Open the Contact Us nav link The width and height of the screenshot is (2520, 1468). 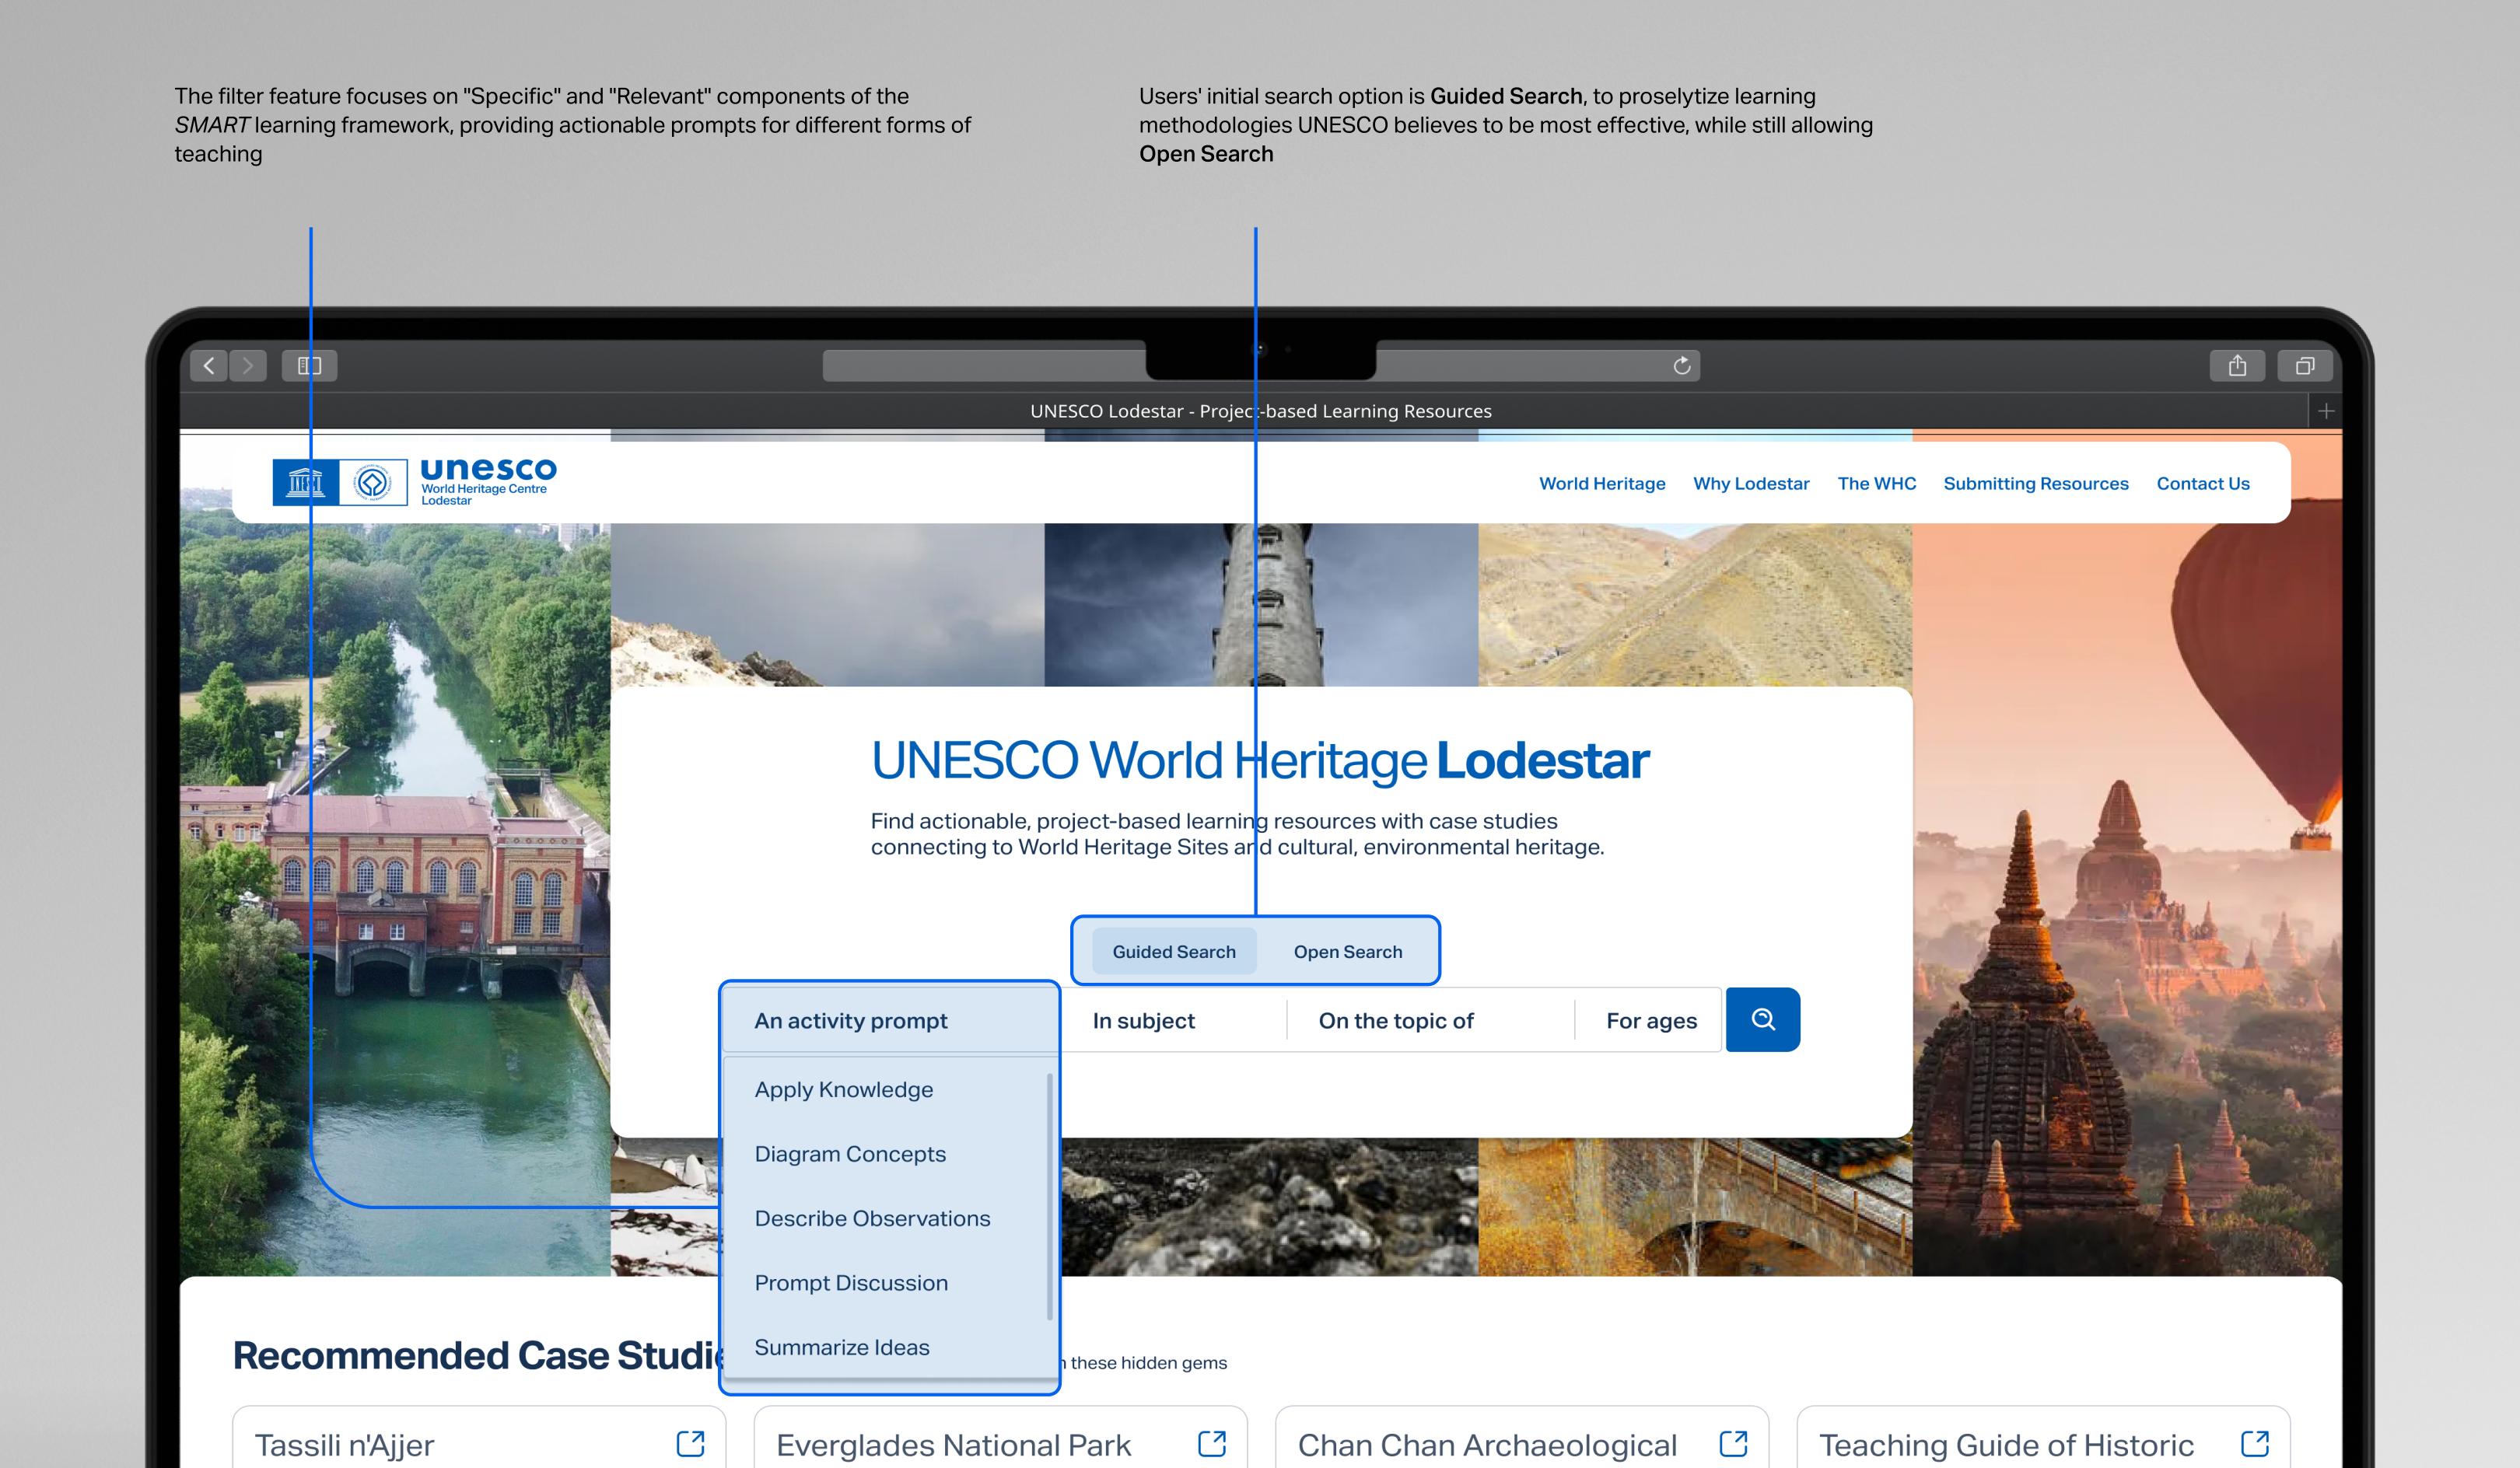tap(2203, 484)
